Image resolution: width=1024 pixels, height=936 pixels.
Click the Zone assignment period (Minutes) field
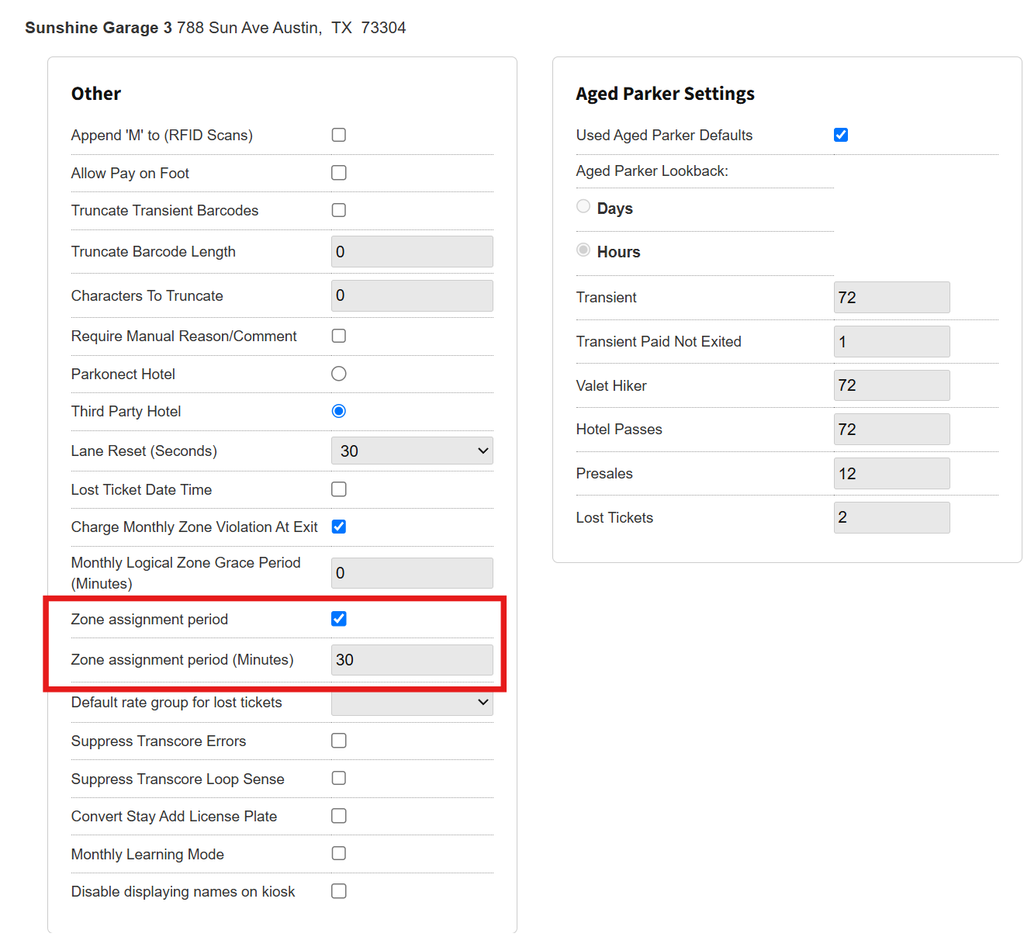click(x=412, y=660)
